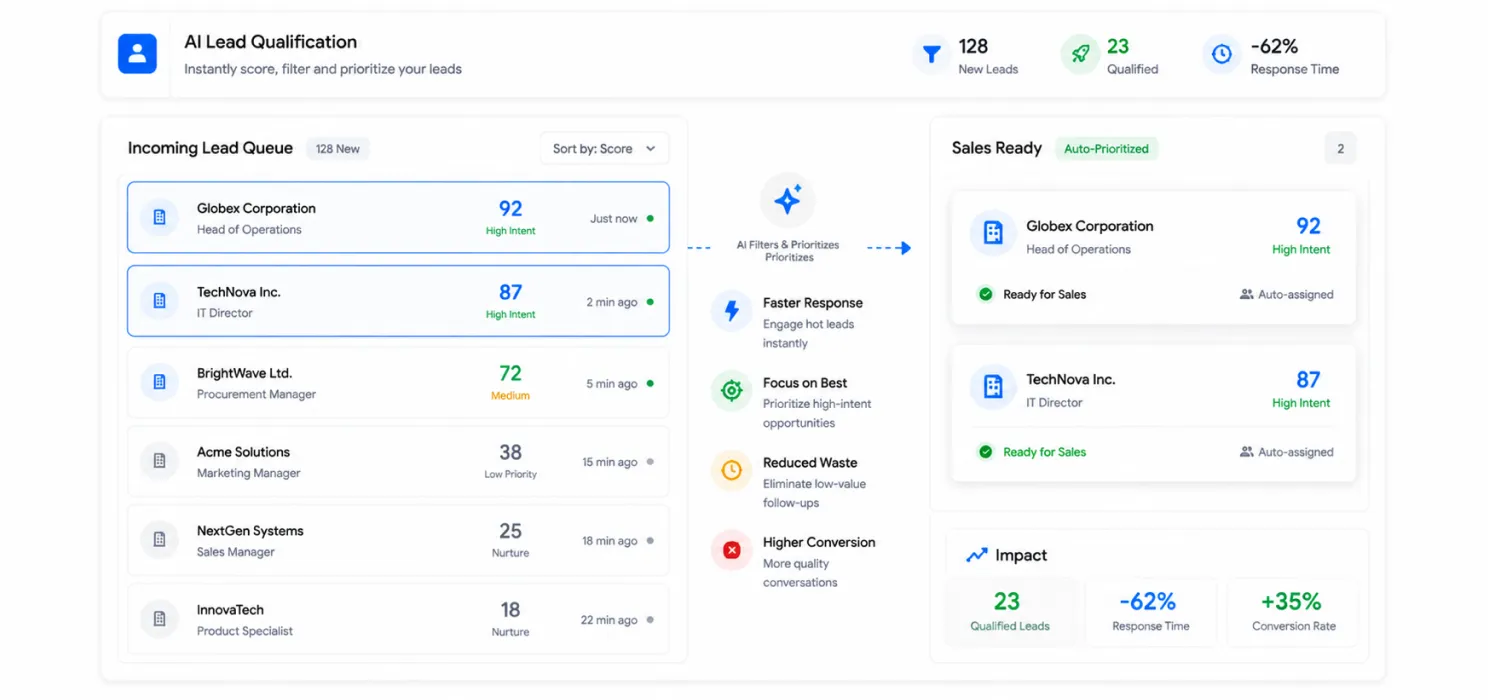
Task: Click the 128 New badge
Action: (338, 149)
